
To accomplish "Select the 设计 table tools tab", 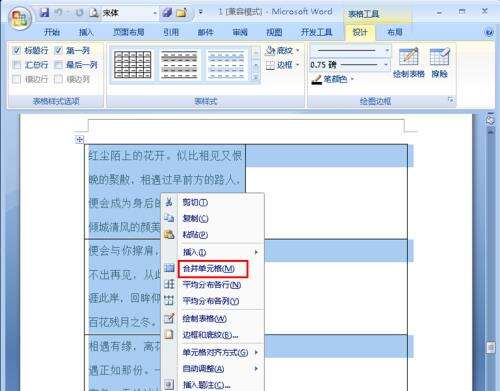I will (360, 32).
